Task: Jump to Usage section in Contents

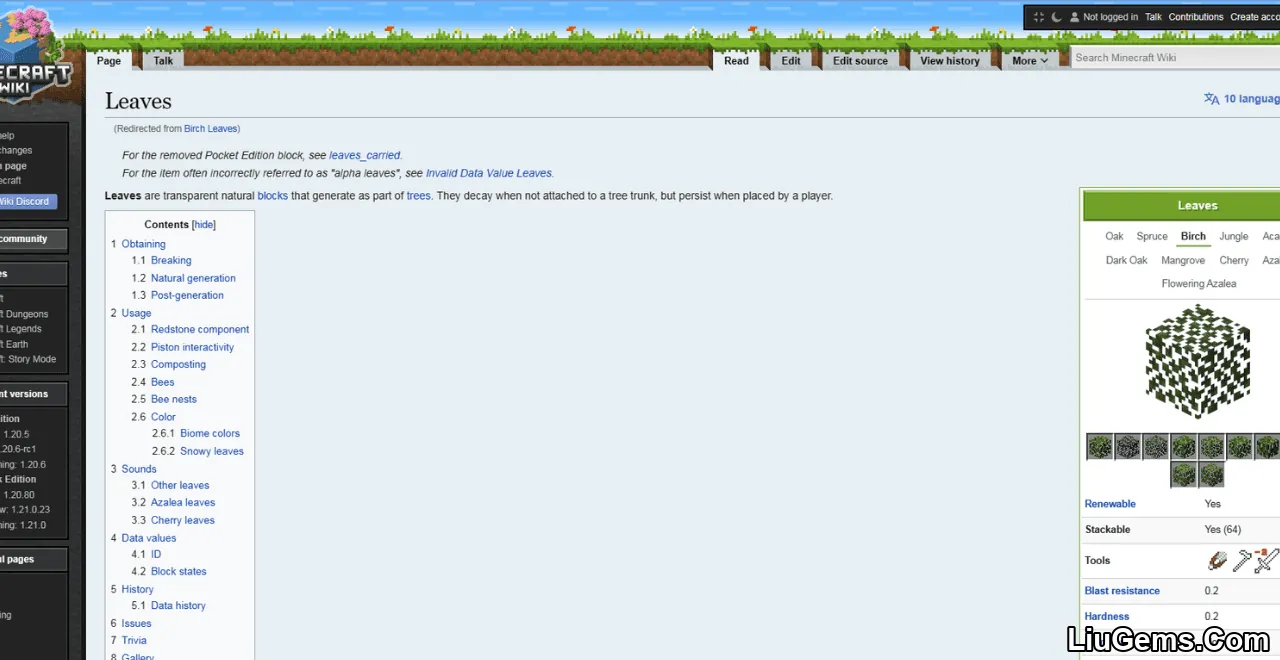Action: [136, 313]
